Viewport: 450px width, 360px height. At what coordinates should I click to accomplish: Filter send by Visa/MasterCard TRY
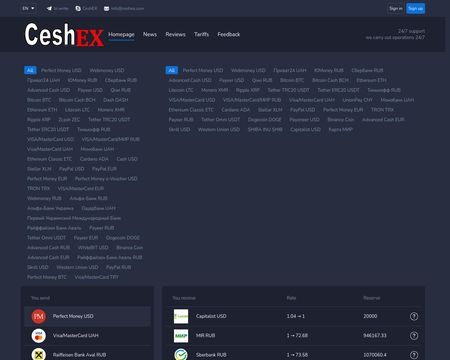click(x=96, y=277)
